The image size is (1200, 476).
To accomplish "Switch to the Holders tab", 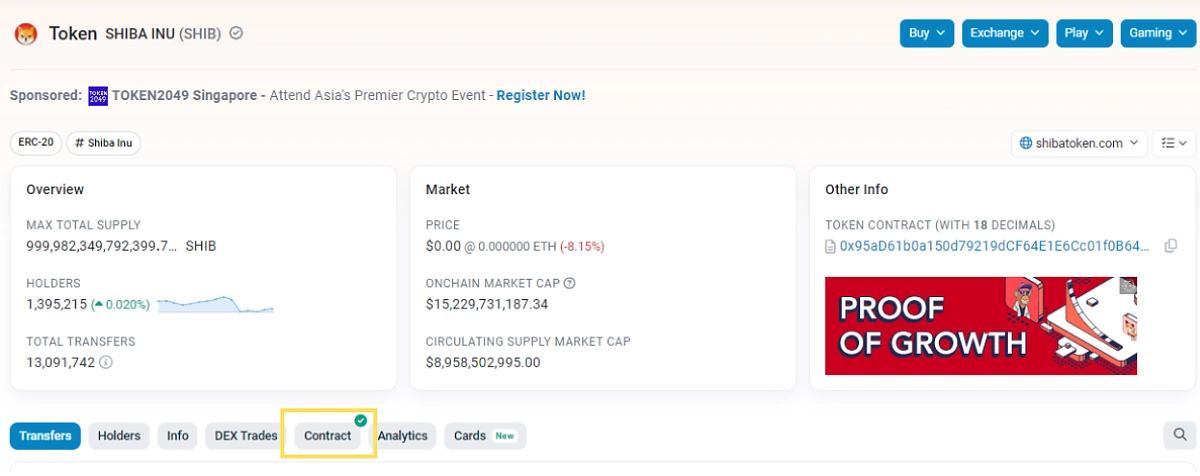I will (x=119, y=436).
